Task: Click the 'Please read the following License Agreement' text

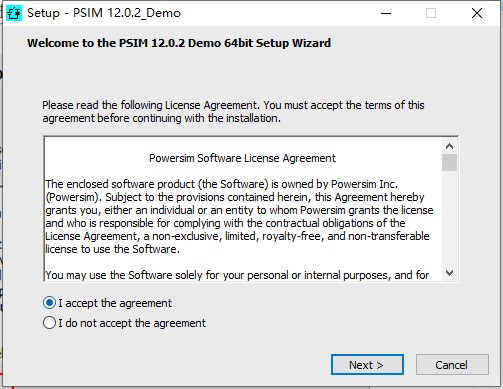Action: click(233, 111)
